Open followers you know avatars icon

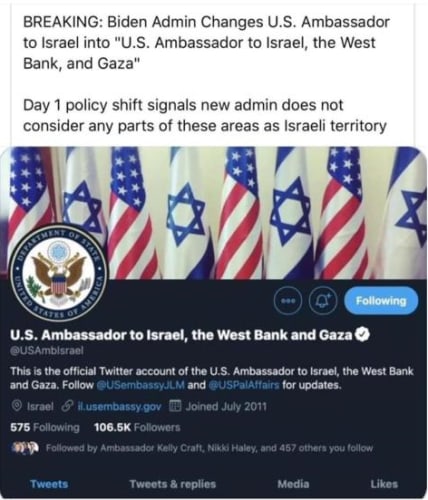click(x=25, y=447)
